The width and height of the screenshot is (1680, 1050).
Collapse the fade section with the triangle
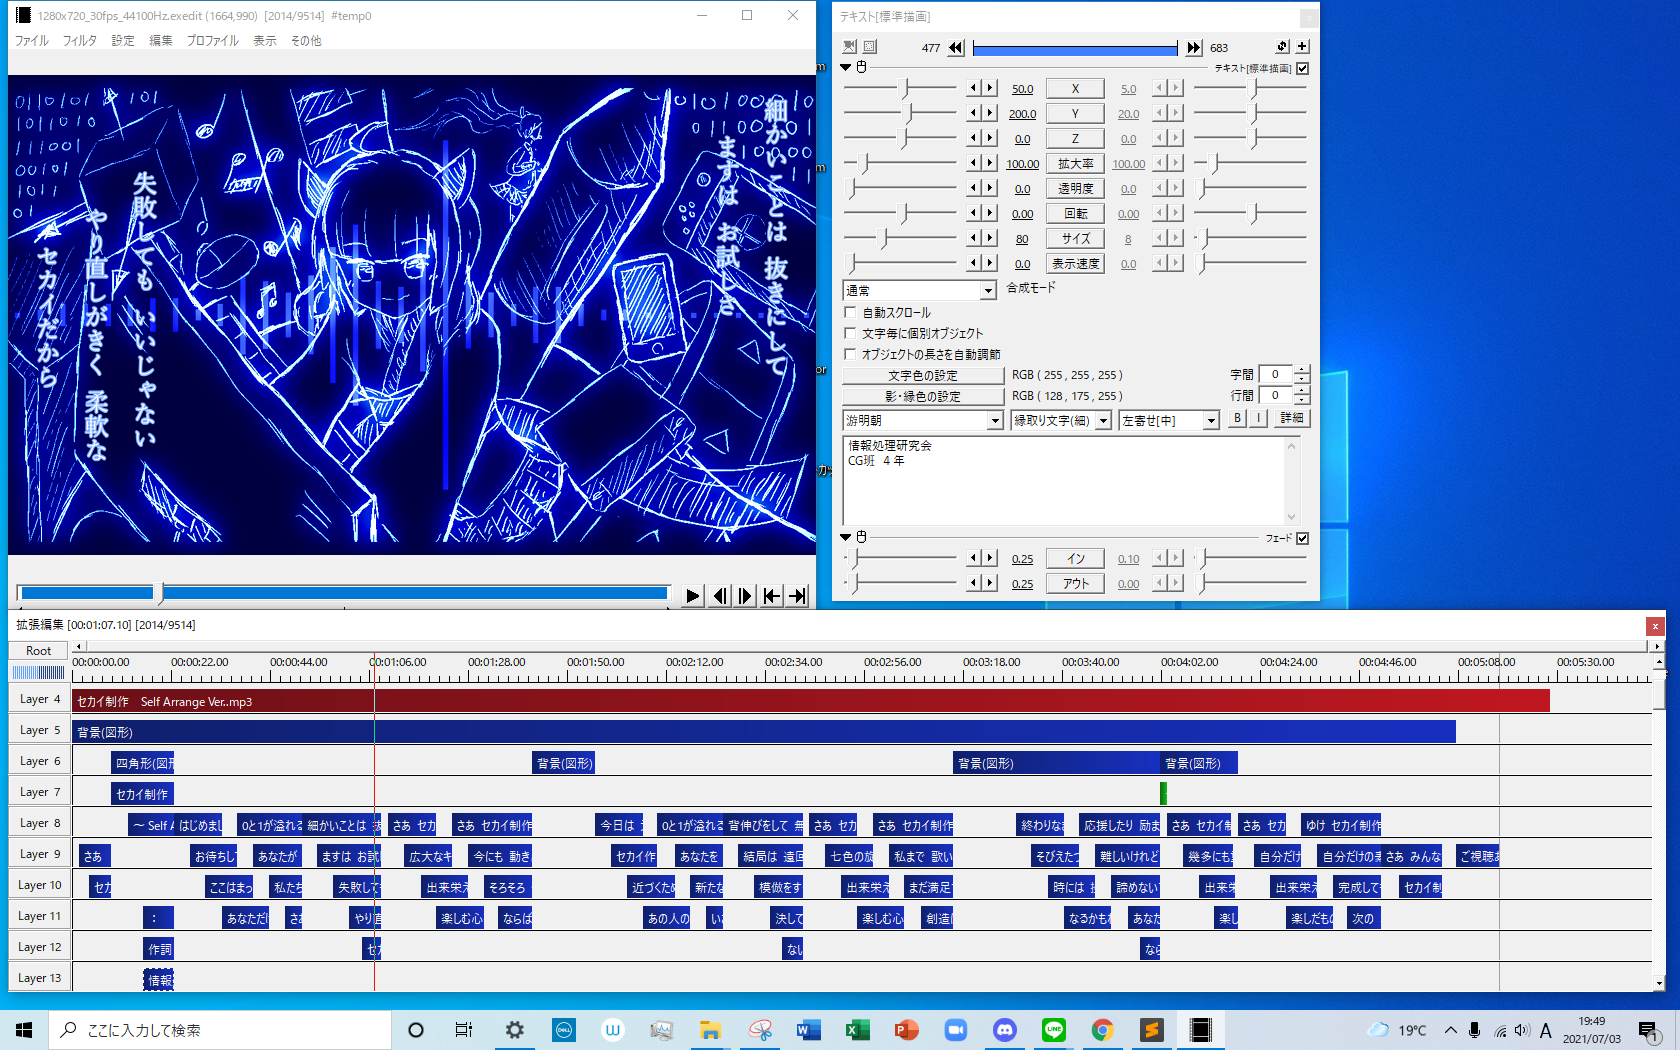(846, 537)
